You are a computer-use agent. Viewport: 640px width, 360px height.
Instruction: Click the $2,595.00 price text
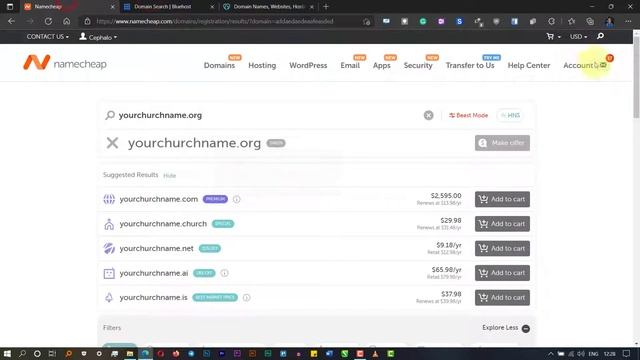click(x=446, y=196)
